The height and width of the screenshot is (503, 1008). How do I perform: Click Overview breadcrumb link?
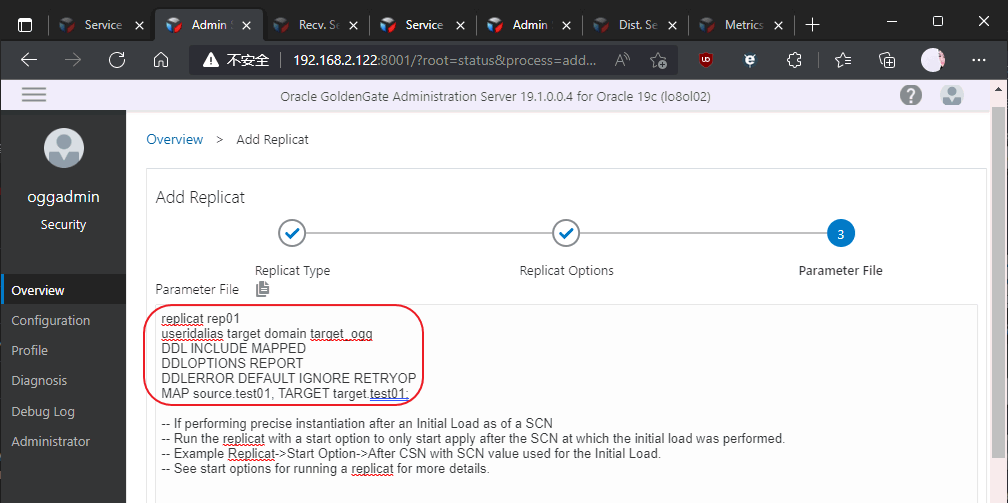(x=175, y=140)
